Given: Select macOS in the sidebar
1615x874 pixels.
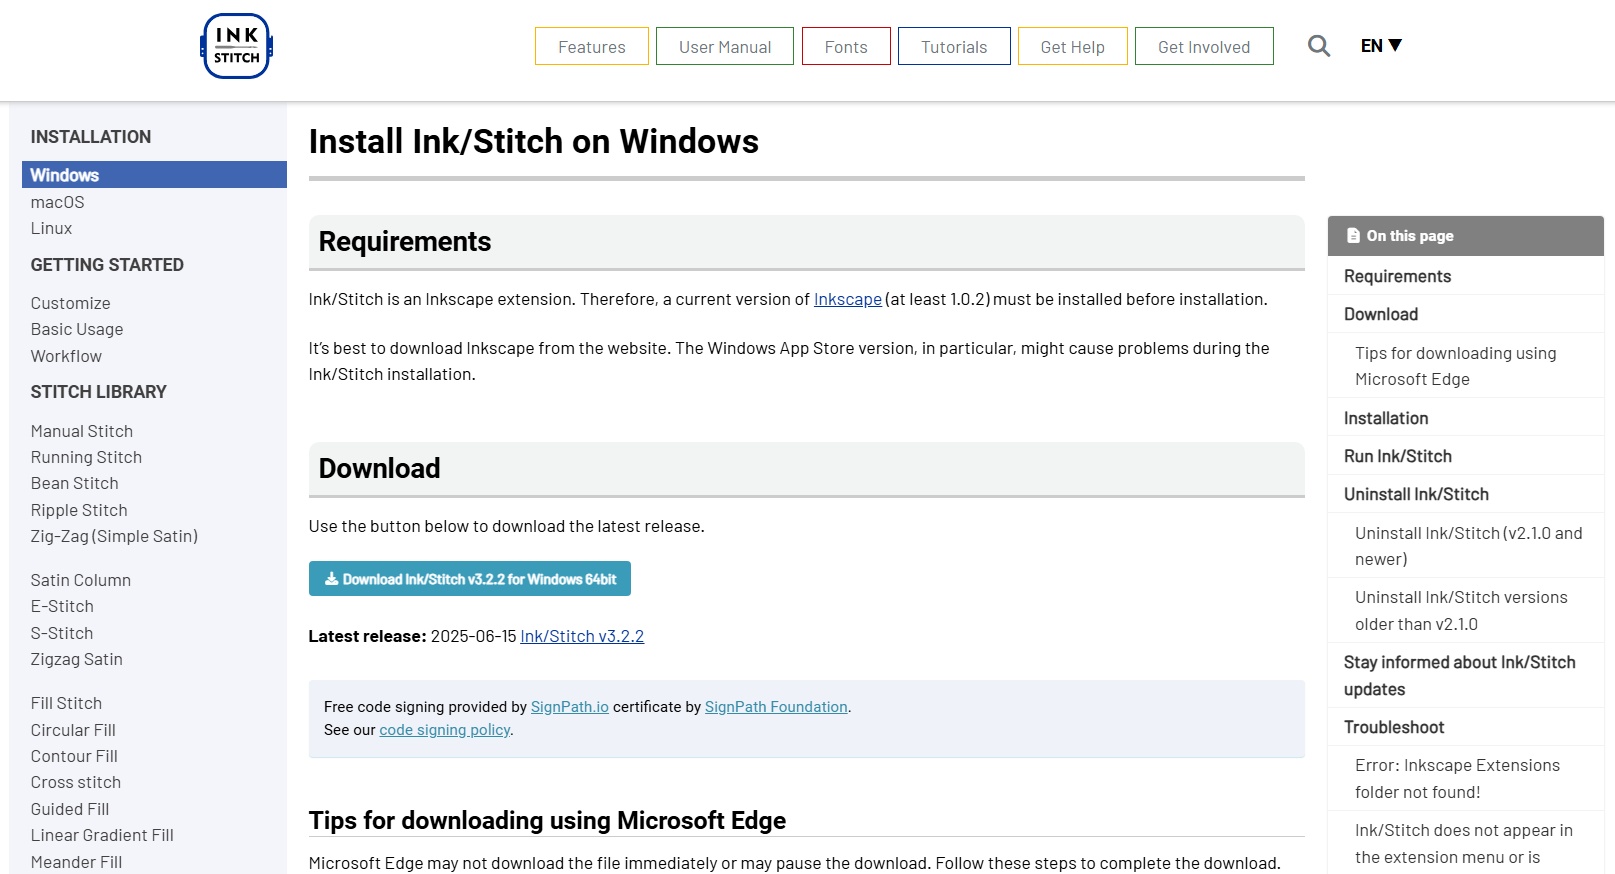Looking at the screenshot, I should [58, 202].
